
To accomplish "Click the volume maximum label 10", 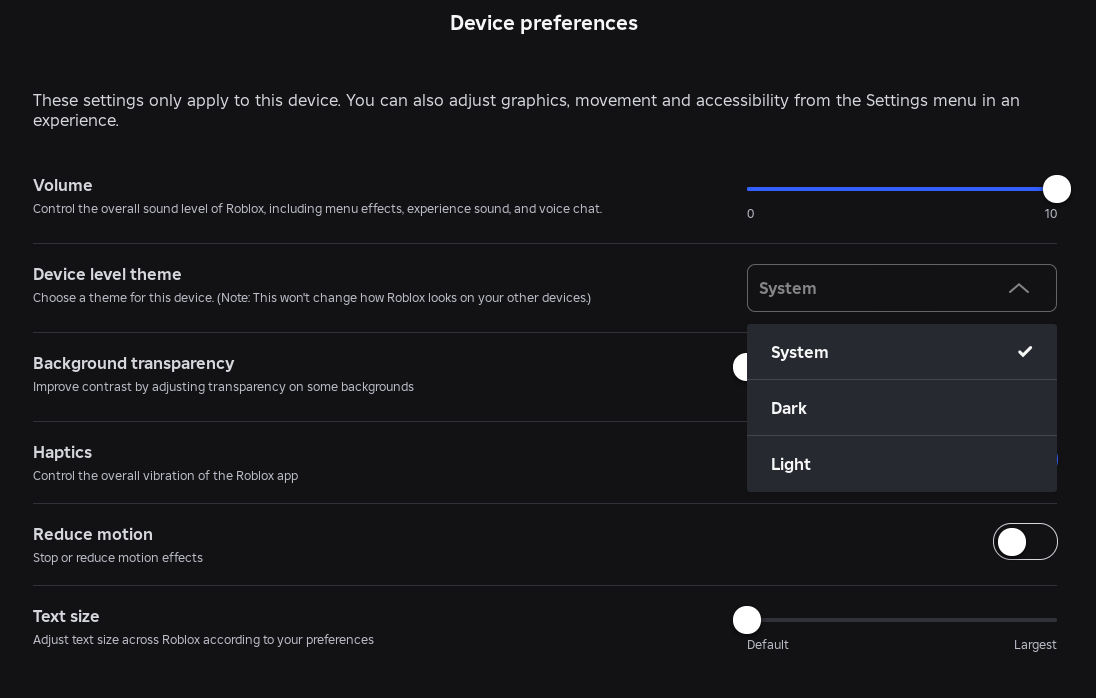I will (x=1050, y=214).
